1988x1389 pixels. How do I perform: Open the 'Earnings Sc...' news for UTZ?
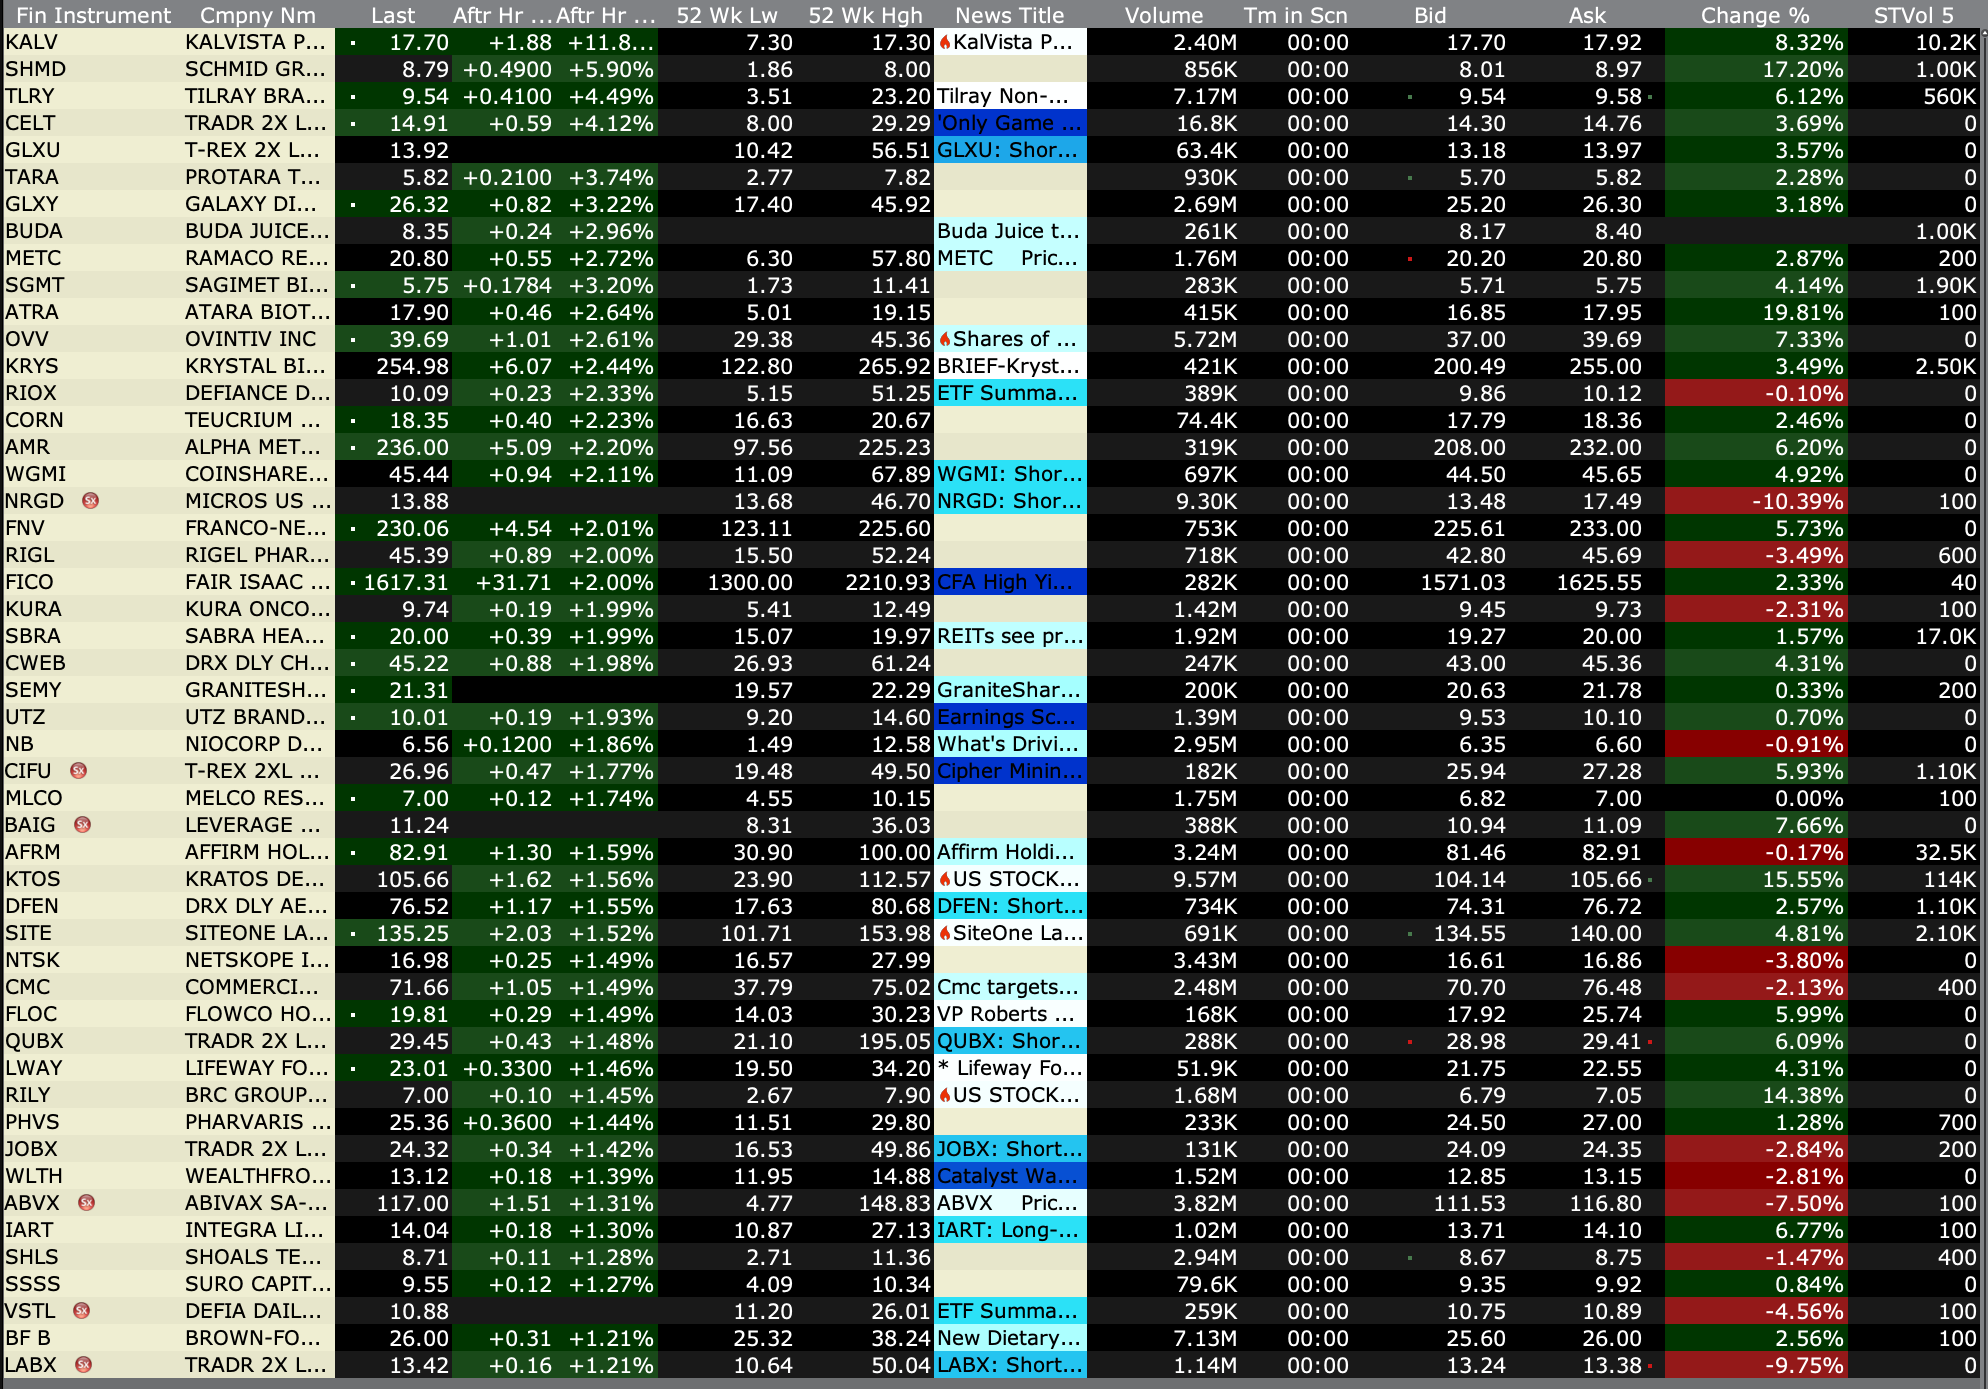click(x=1008, y=717)
